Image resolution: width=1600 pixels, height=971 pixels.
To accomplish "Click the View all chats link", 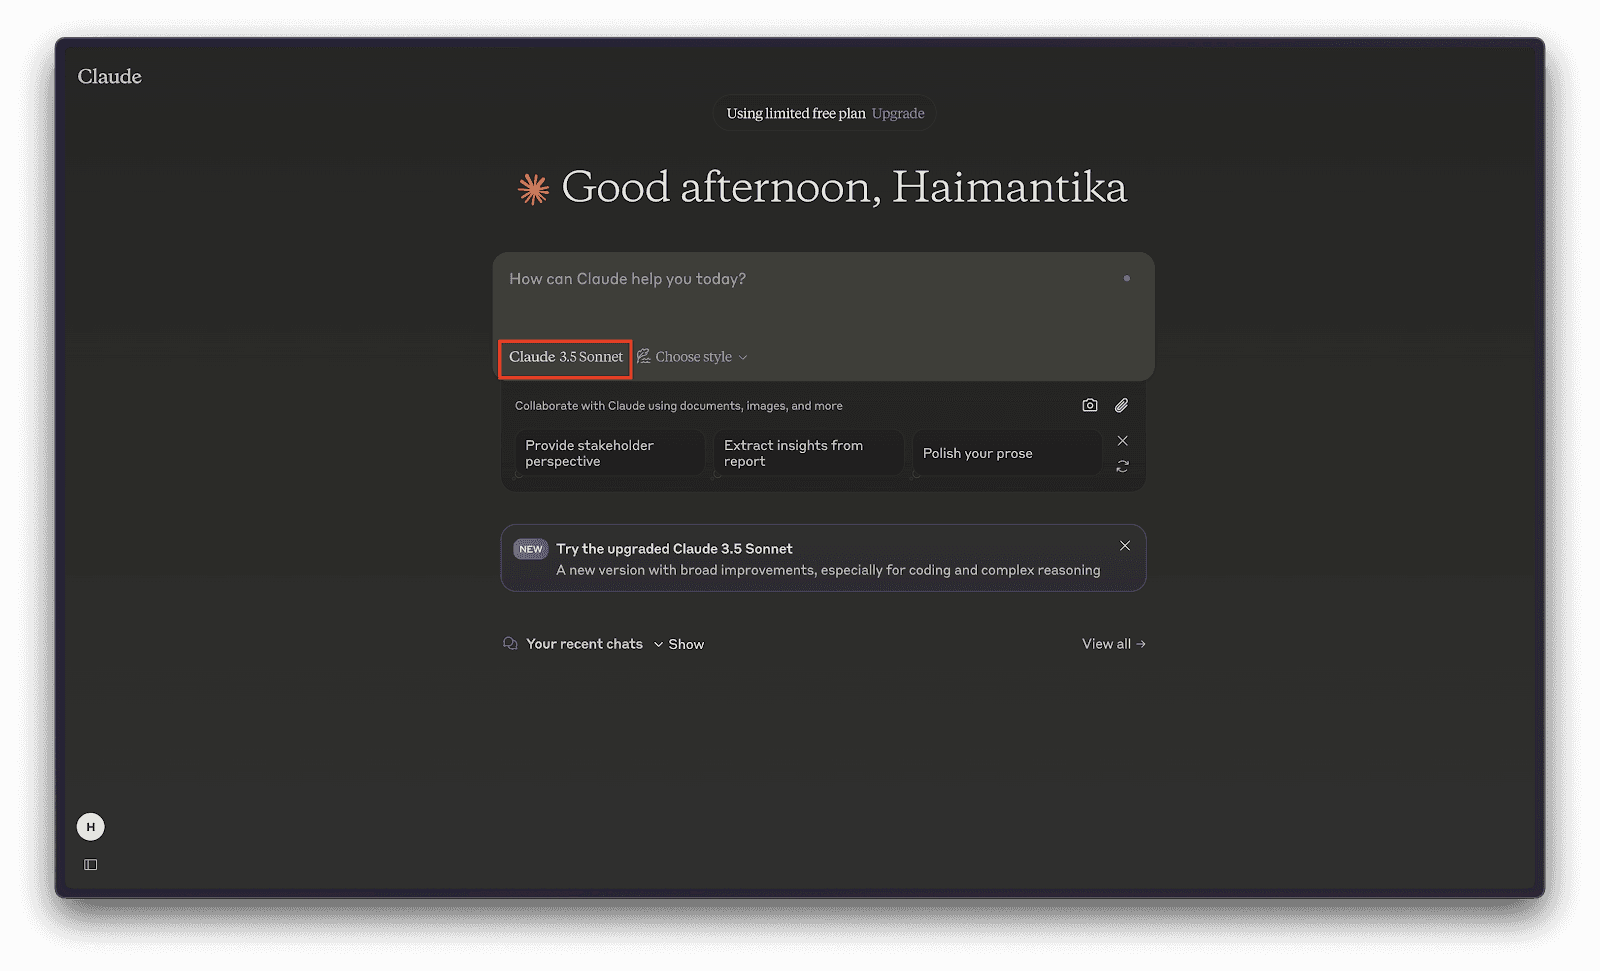I will click(1114, 644).
